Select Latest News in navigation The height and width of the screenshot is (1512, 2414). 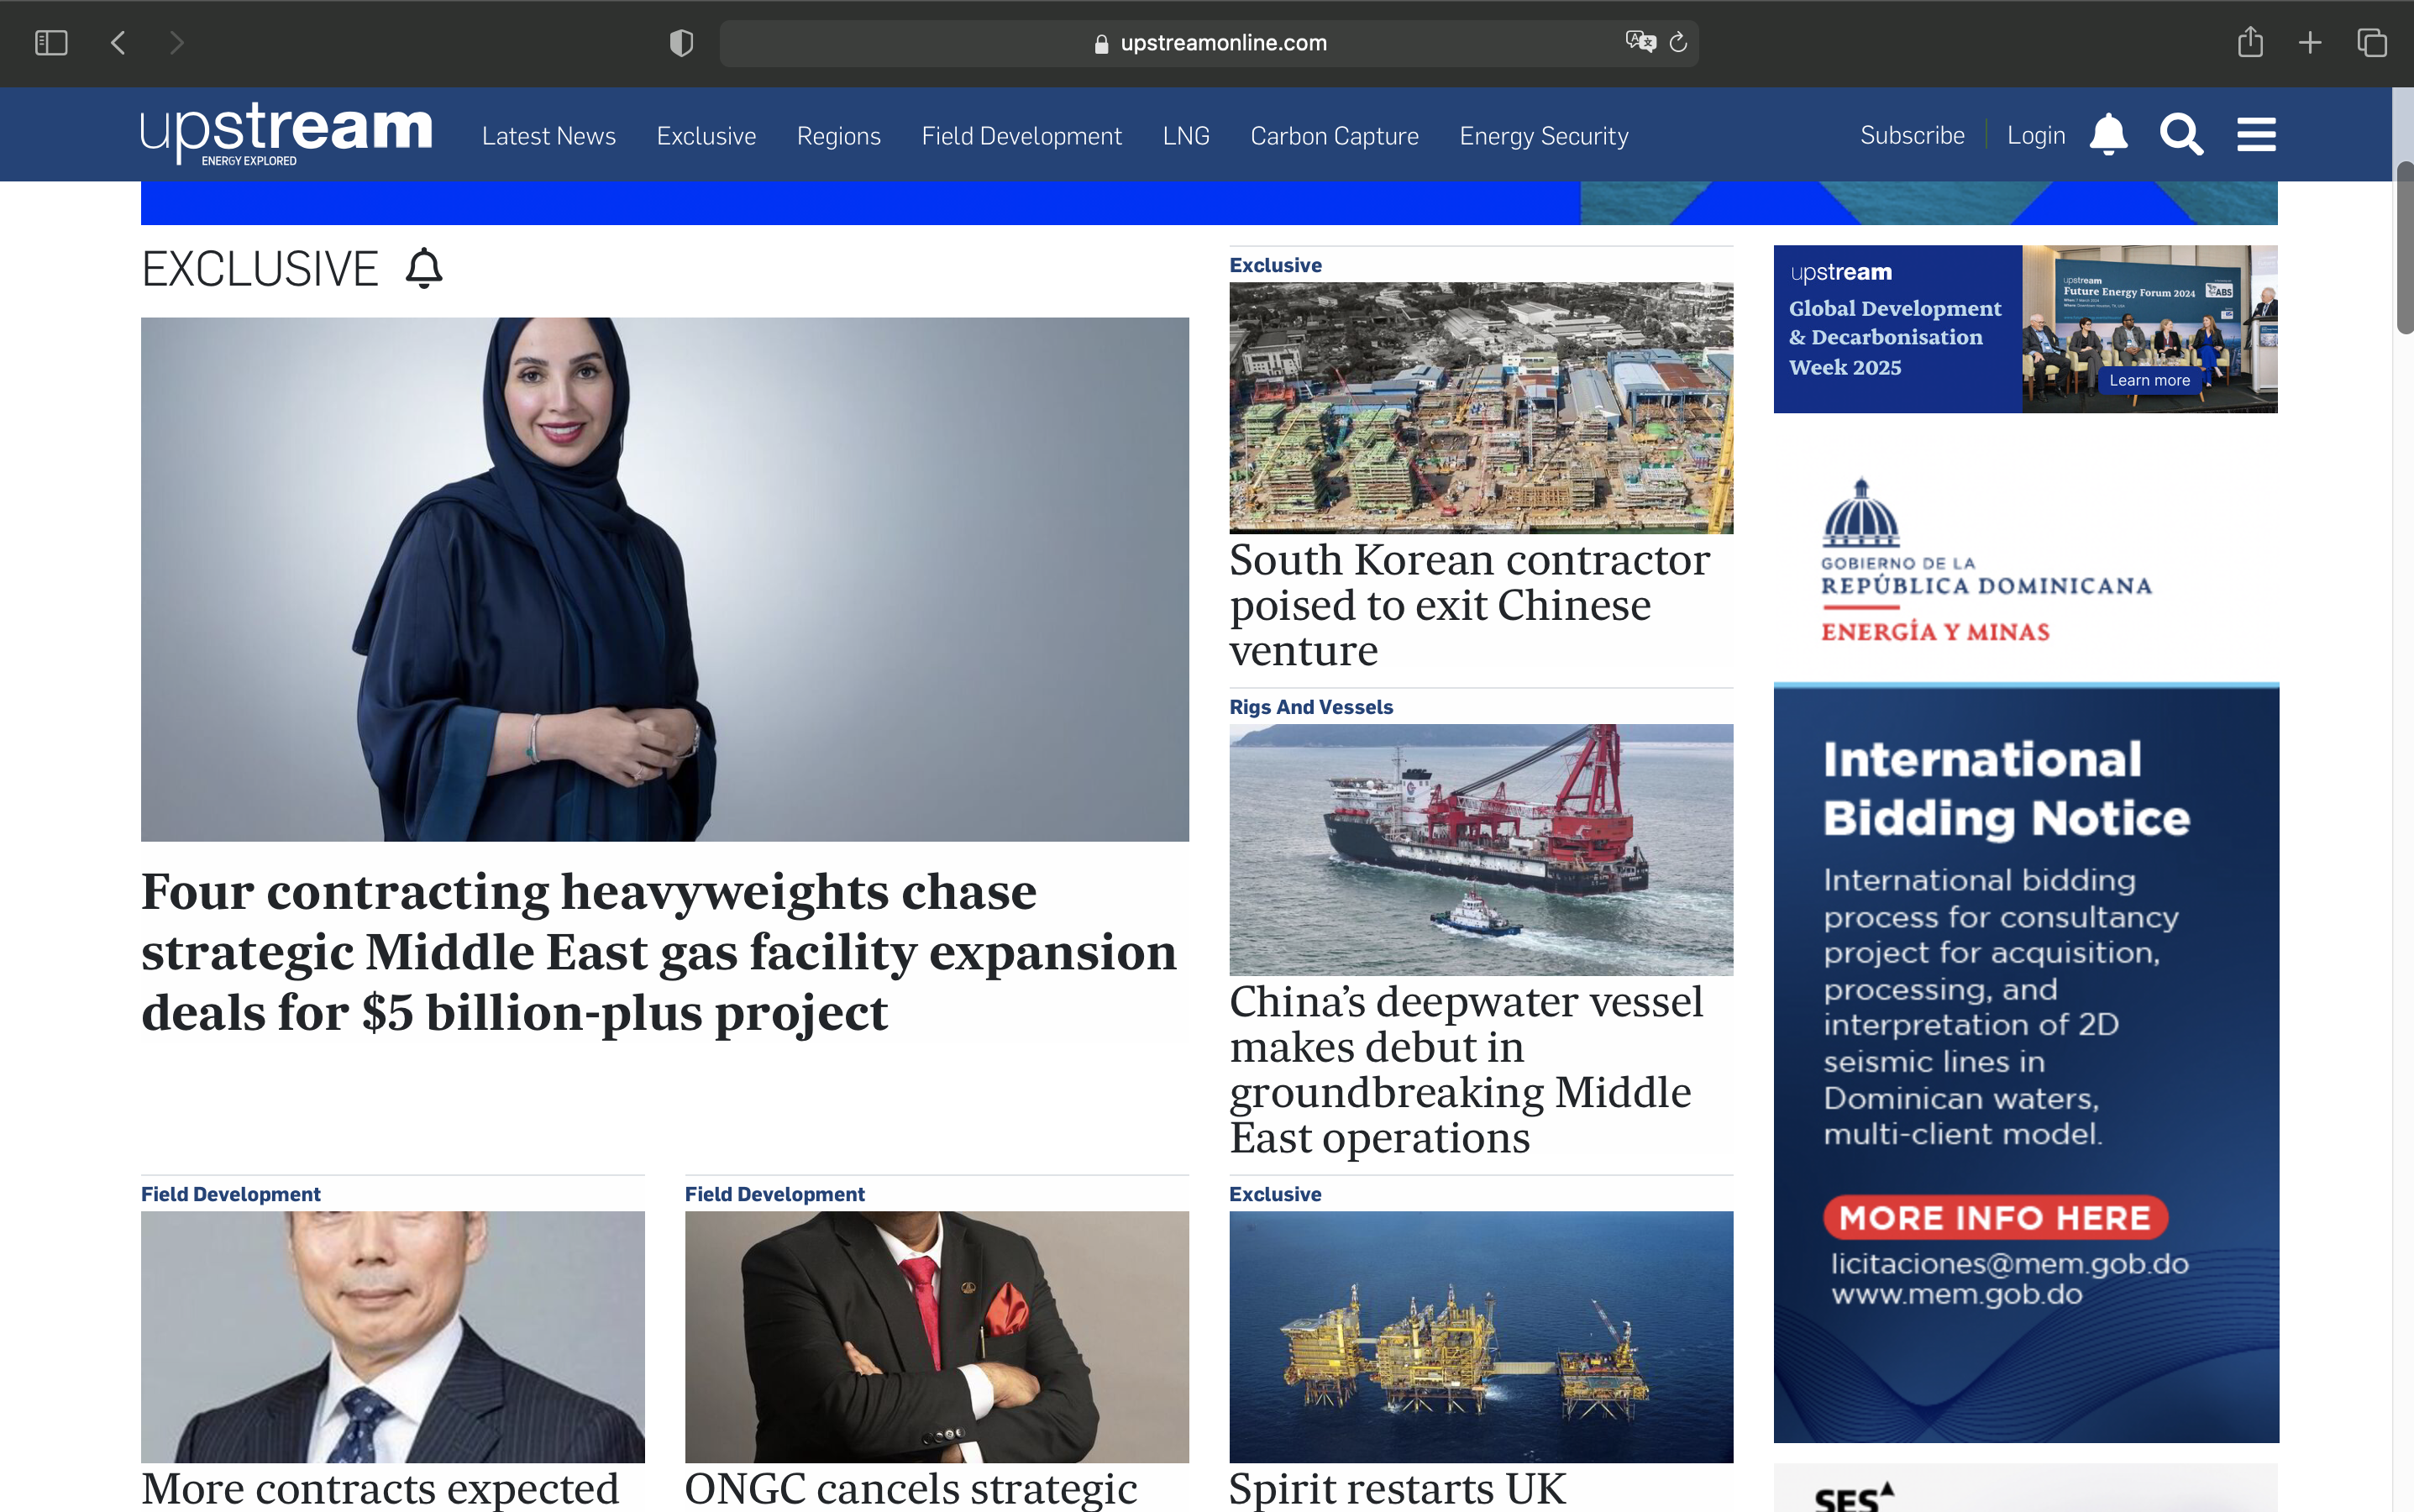[x=548, y=136]
